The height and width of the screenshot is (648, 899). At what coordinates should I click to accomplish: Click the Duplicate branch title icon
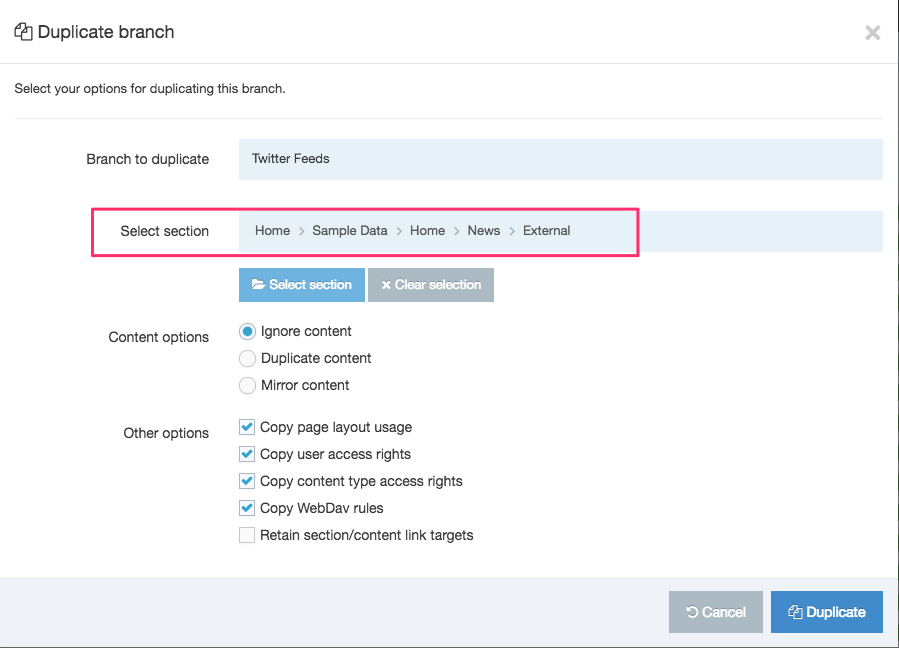point(23,32)
